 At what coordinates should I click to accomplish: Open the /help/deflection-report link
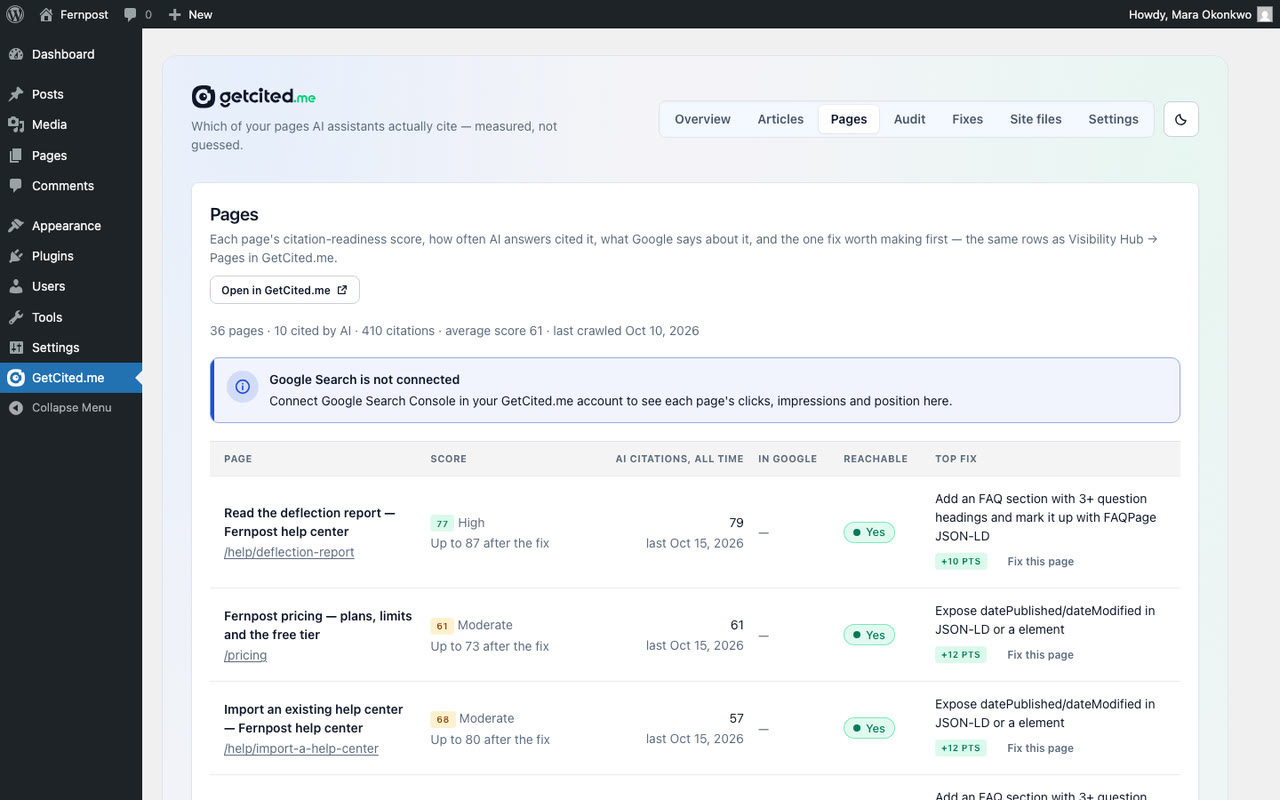[289, 552]
